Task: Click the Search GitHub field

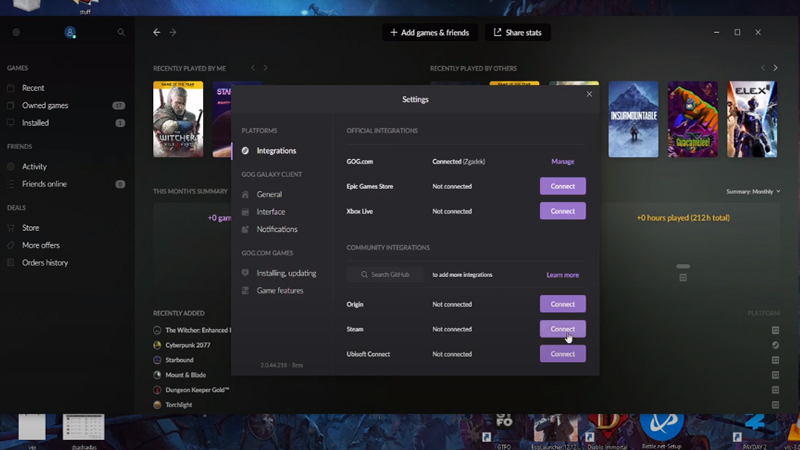Action: pyautogui.click(x=385, y=274)
